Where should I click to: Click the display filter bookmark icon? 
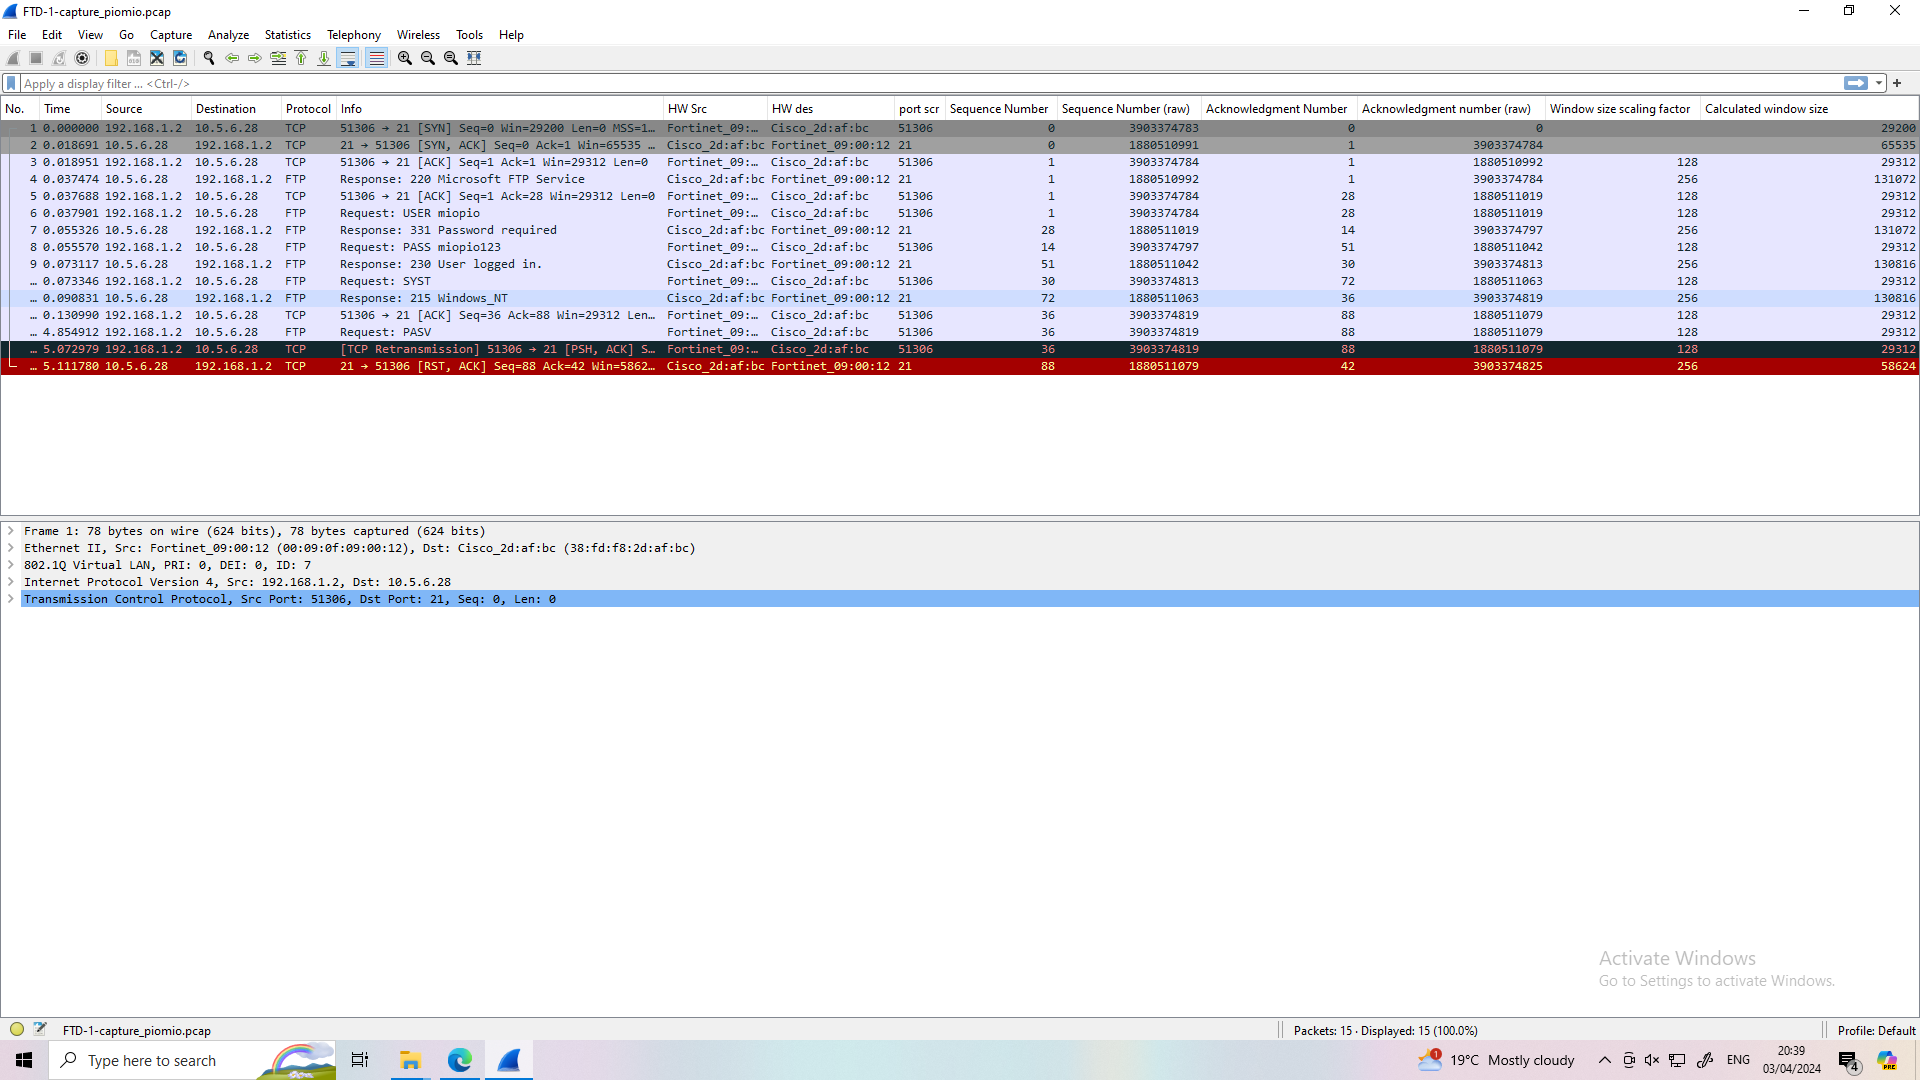coord(10,83)
